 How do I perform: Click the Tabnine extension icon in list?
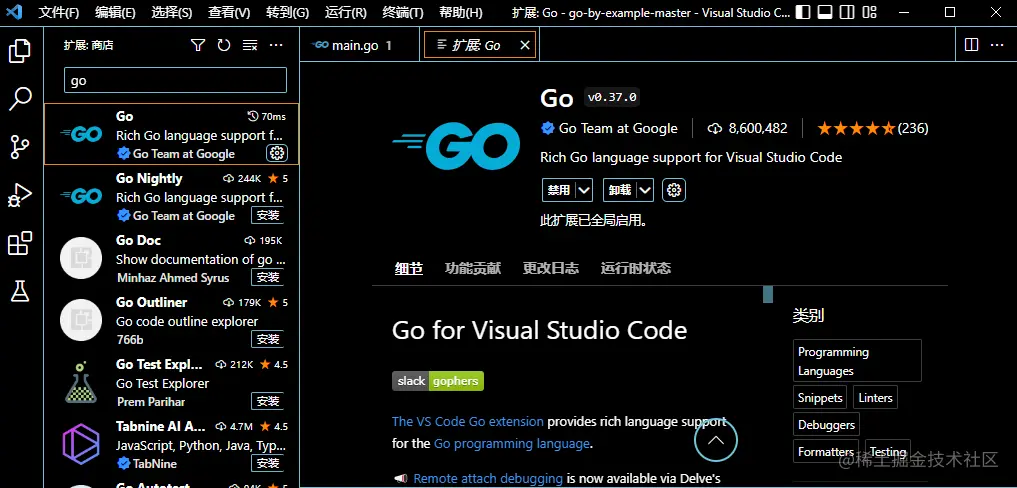click(x=81, y=445)
